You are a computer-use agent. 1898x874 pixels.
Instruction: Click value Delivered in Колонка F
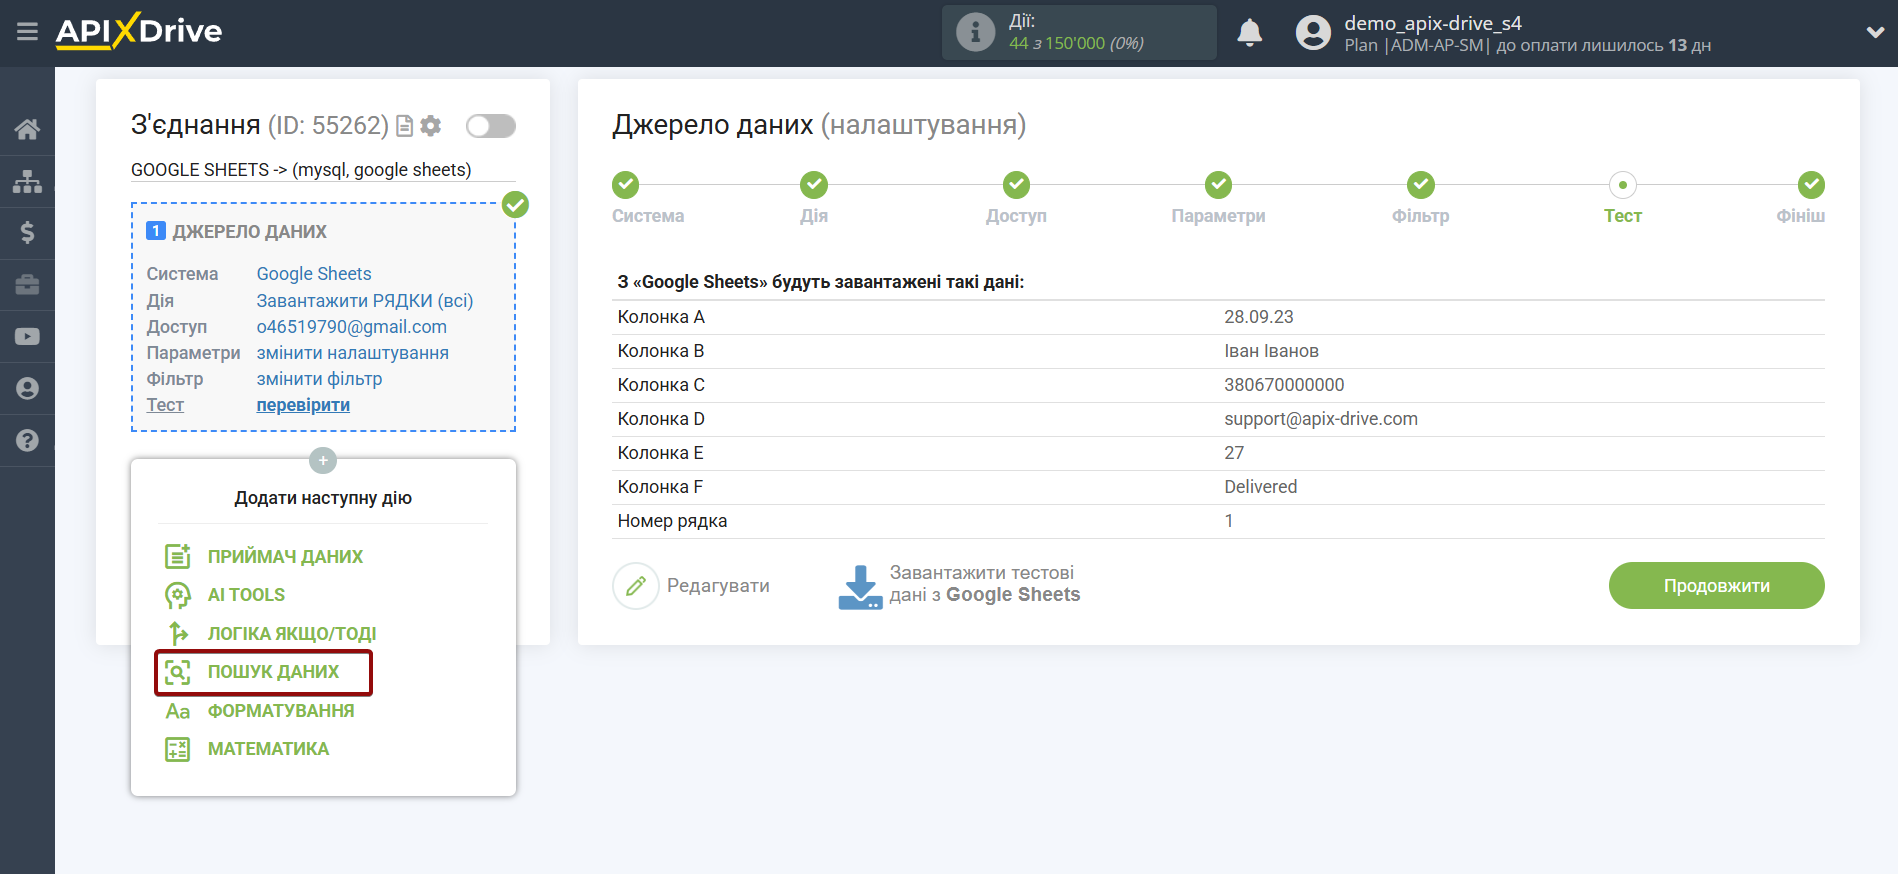coord(1261,487)
